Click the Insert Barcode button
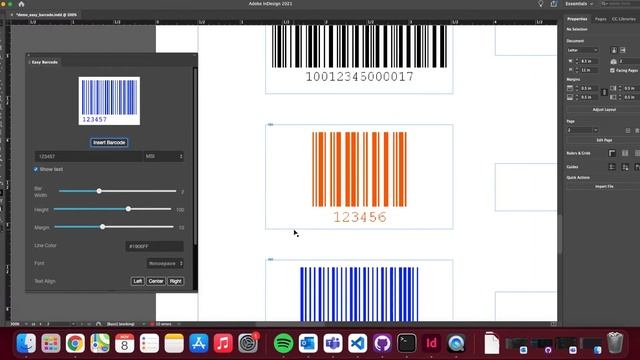Viewport: 640px width, 360px height. pos(109,142)
